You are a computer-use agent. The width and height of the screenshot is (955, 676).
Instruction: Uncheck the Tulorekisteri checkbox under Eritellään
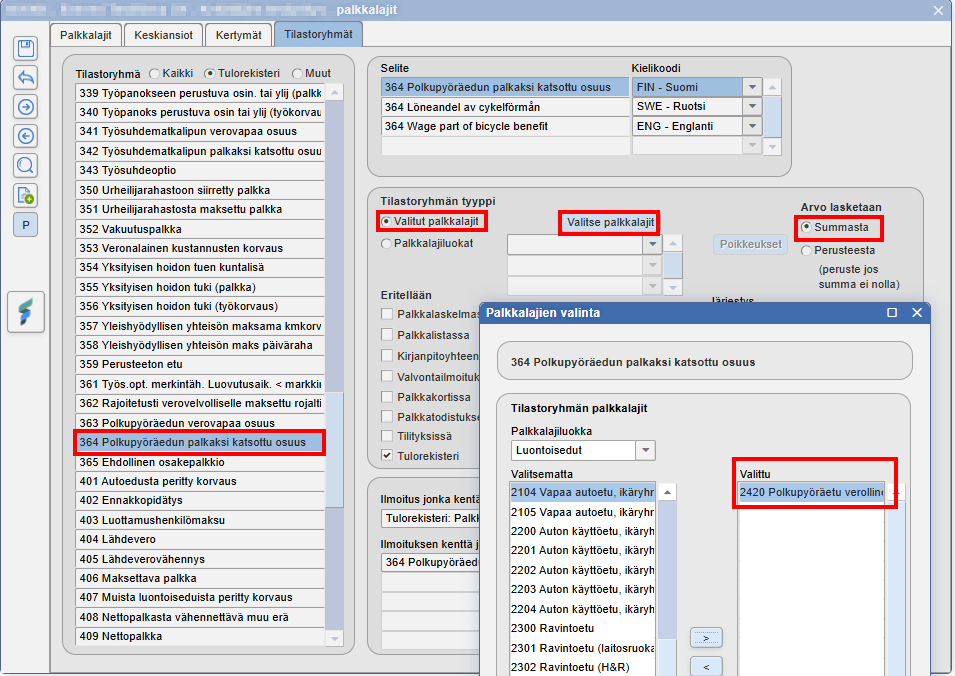[x=387, y=455]
